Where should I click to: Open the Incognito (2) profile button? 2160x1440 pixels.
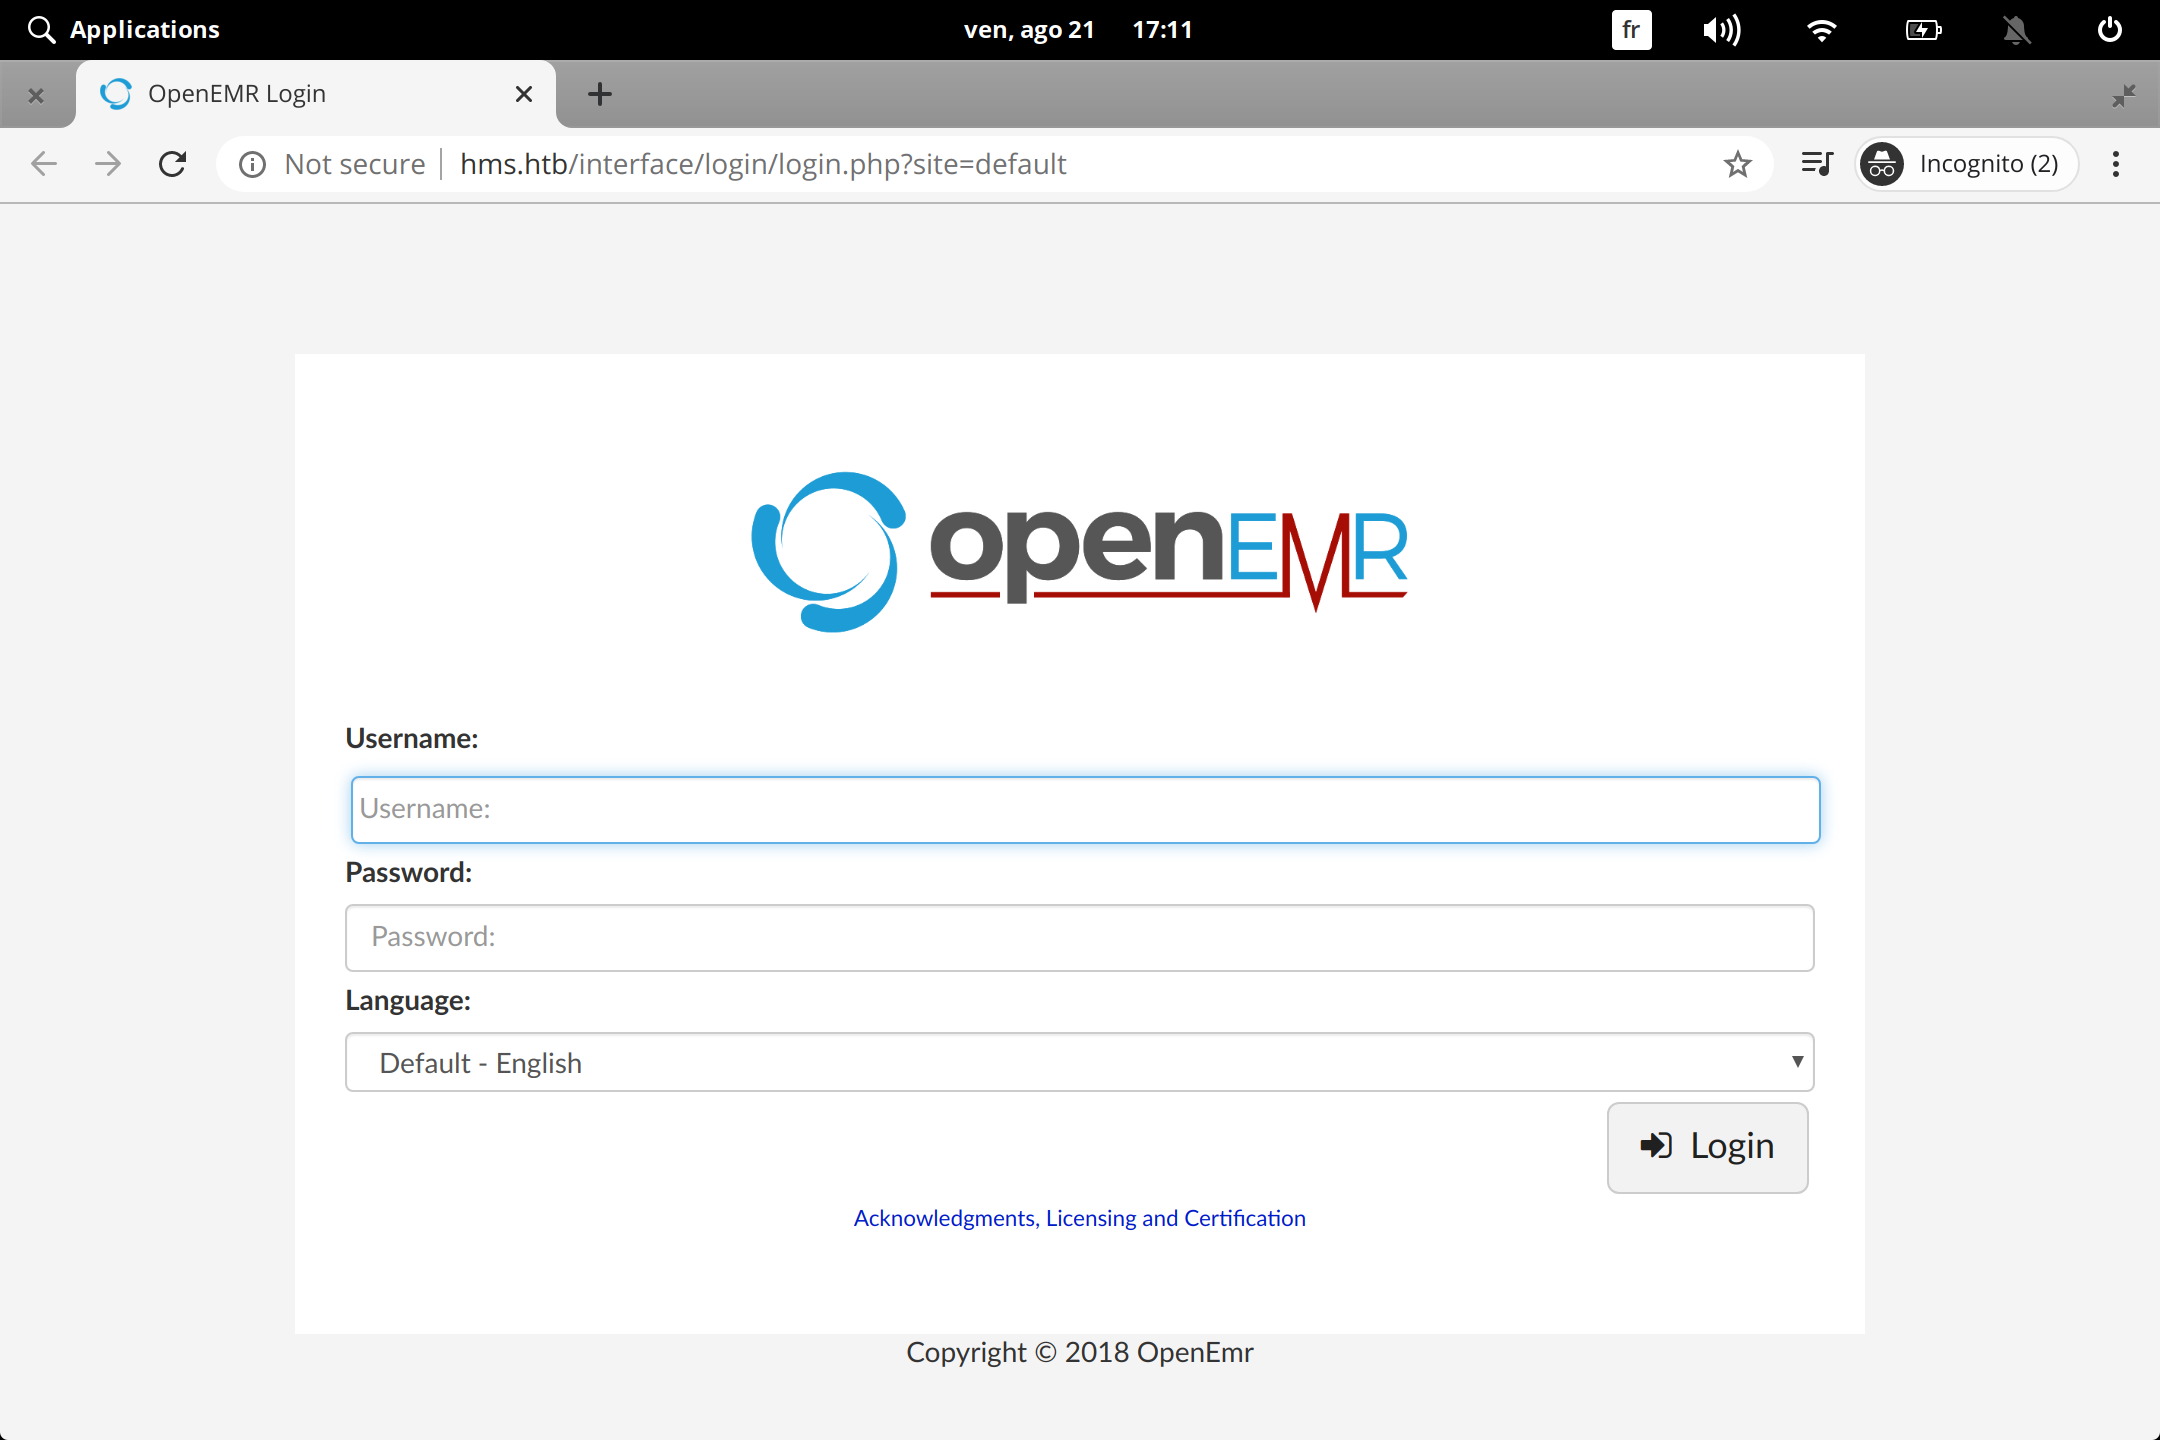pos(1966,164)
